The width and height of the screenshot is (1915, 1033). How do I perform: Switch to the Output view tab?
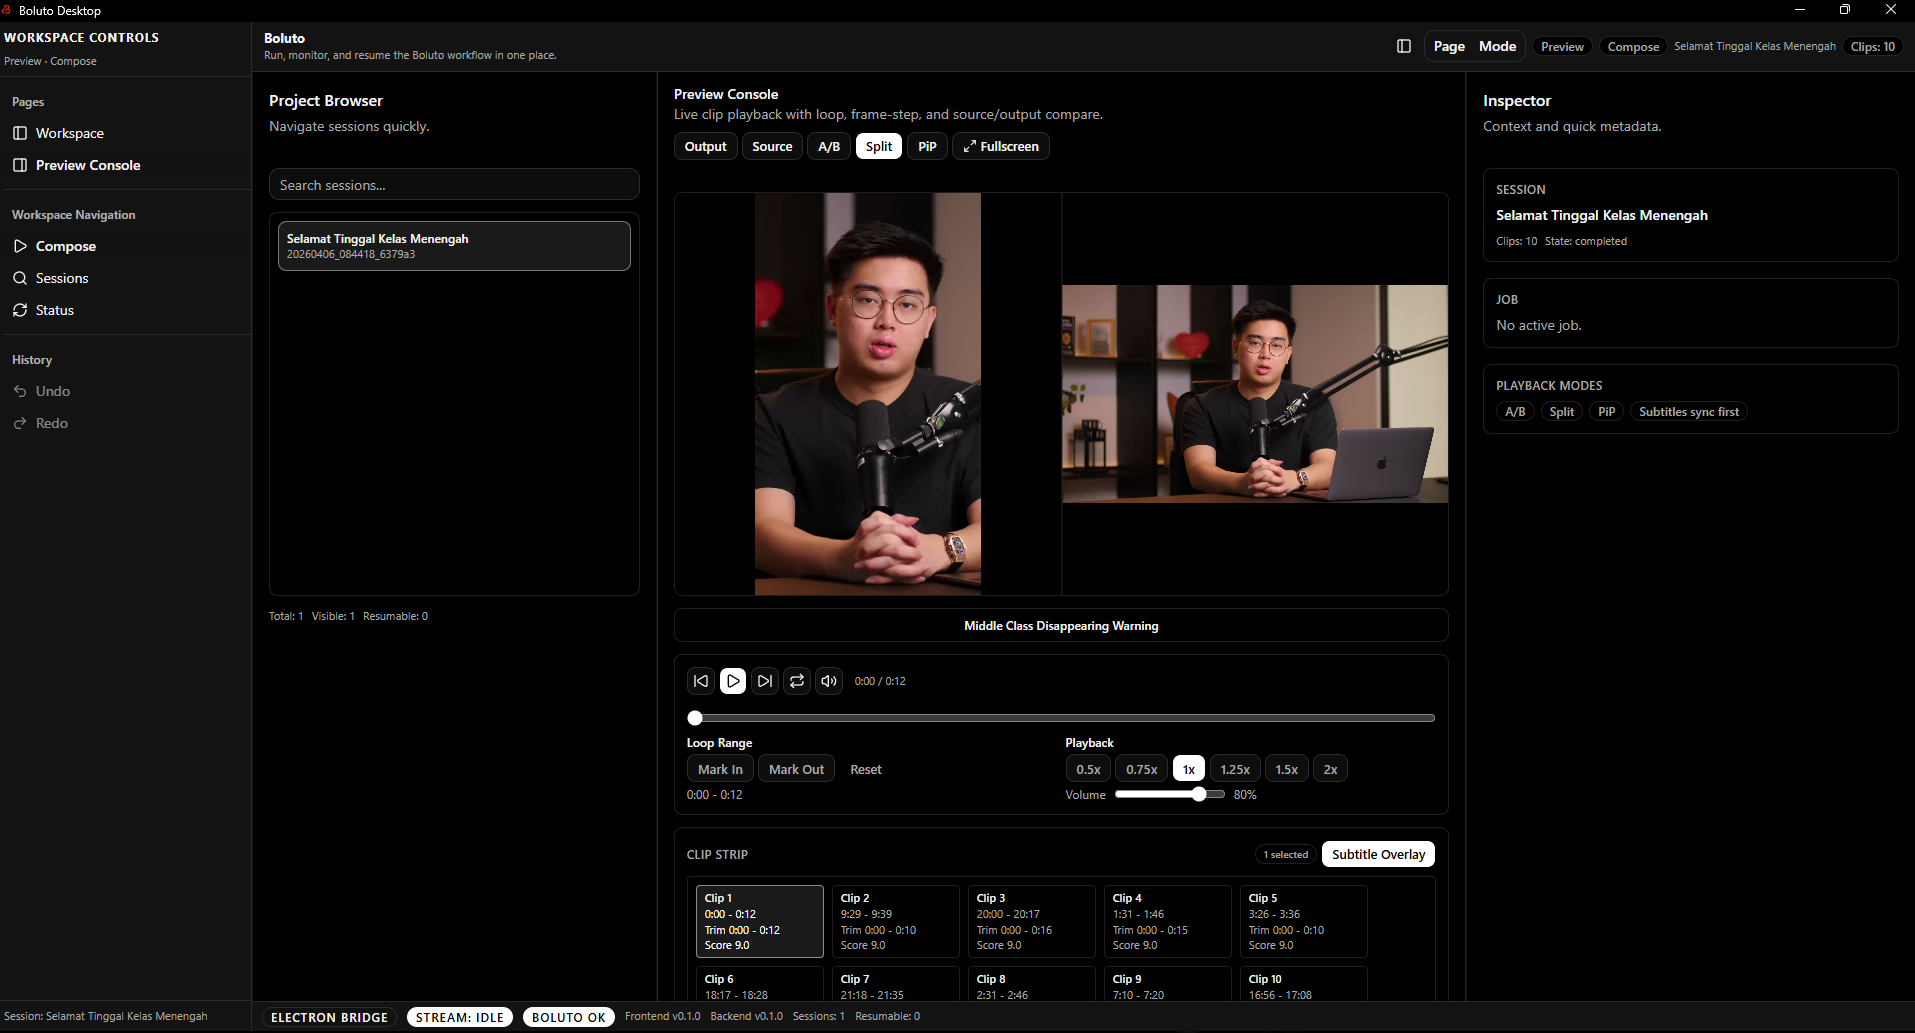point(705,146)
